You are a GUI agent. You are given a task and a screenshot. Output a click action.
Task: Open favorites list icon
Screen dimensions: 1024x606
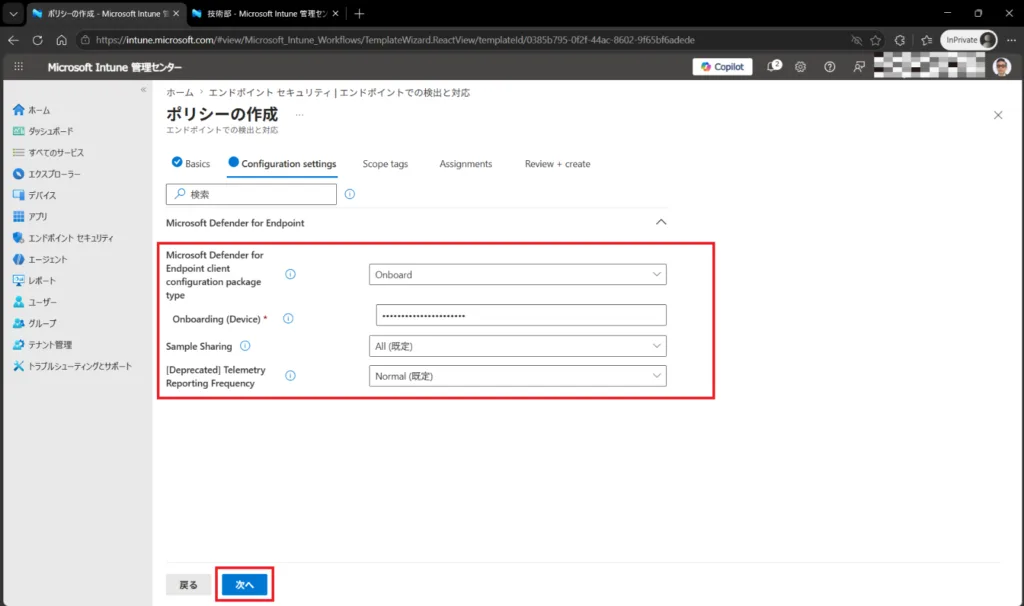[926, 40]
